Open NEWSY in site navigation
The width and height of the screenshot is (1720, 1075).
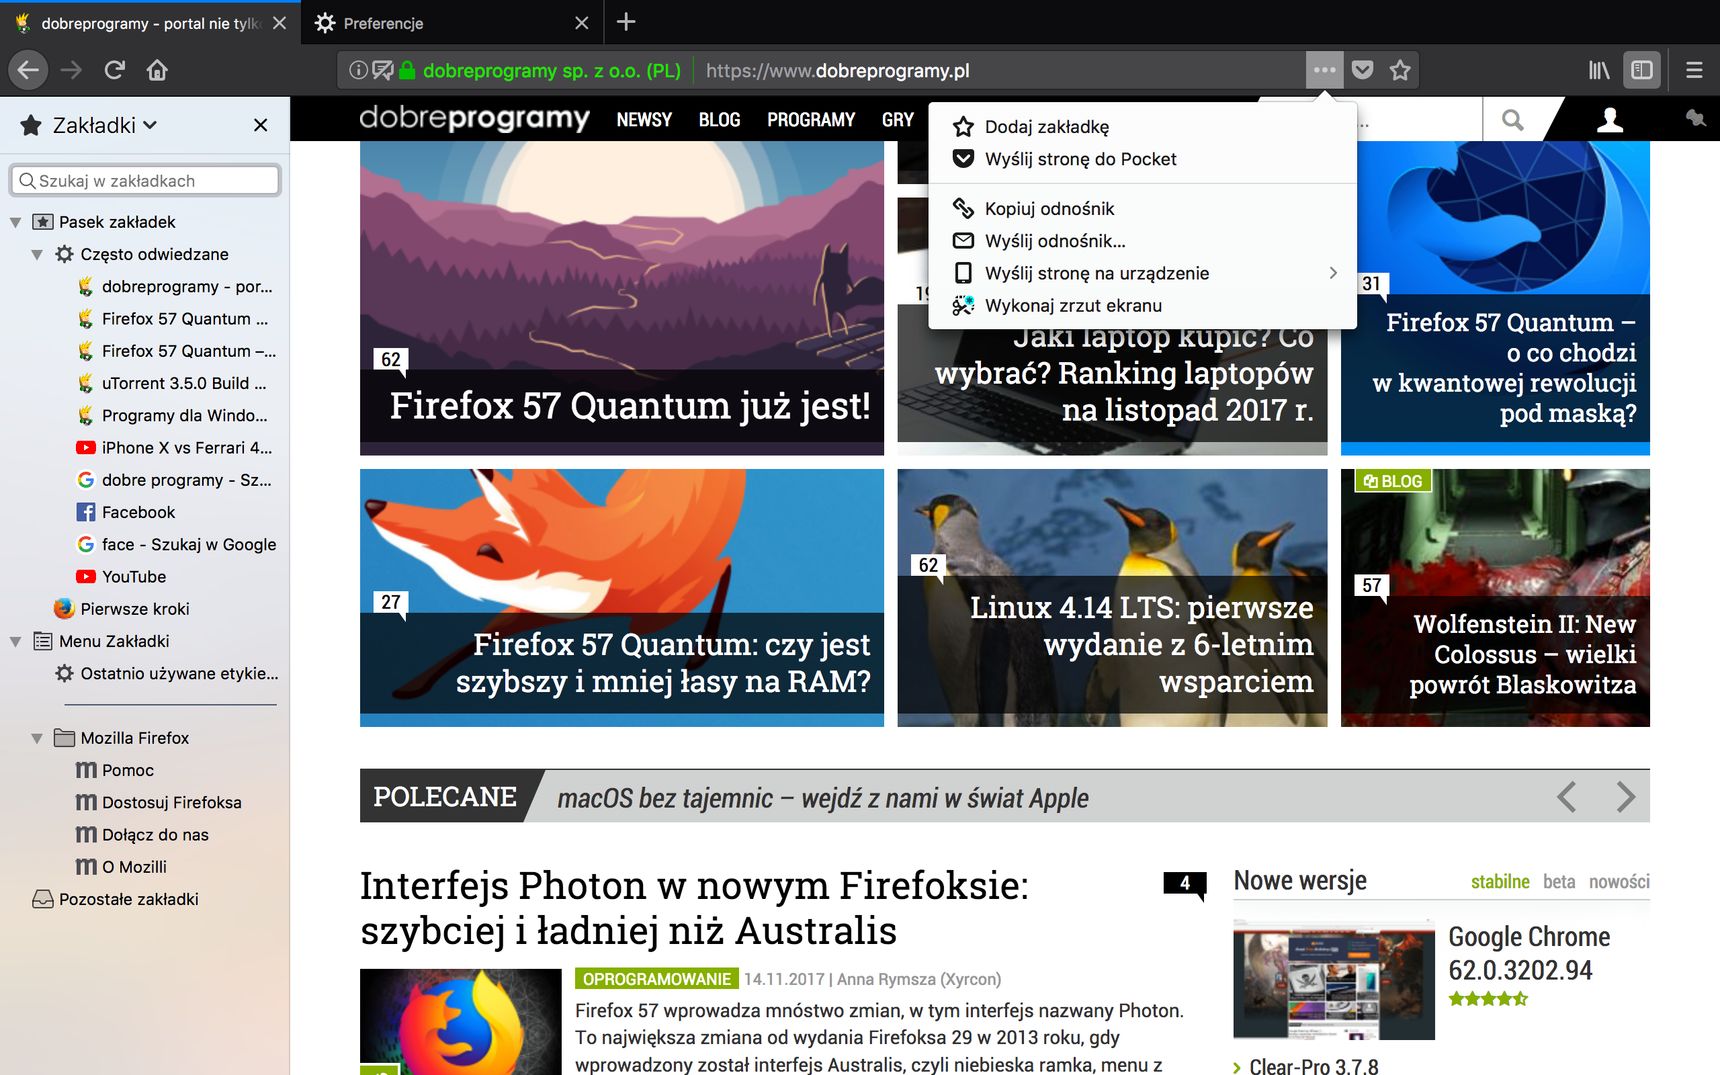click(644, 120)
